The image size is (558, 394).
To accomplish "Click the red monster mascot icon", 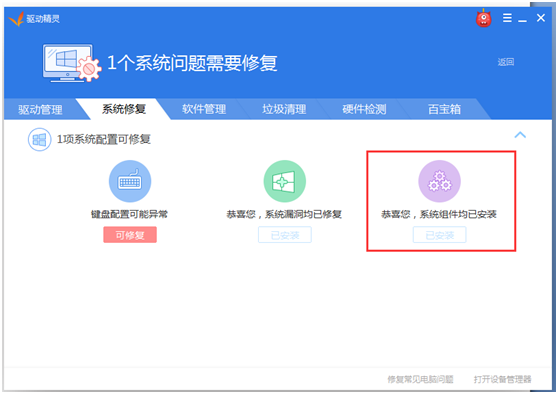I will [x=483, y=18].
